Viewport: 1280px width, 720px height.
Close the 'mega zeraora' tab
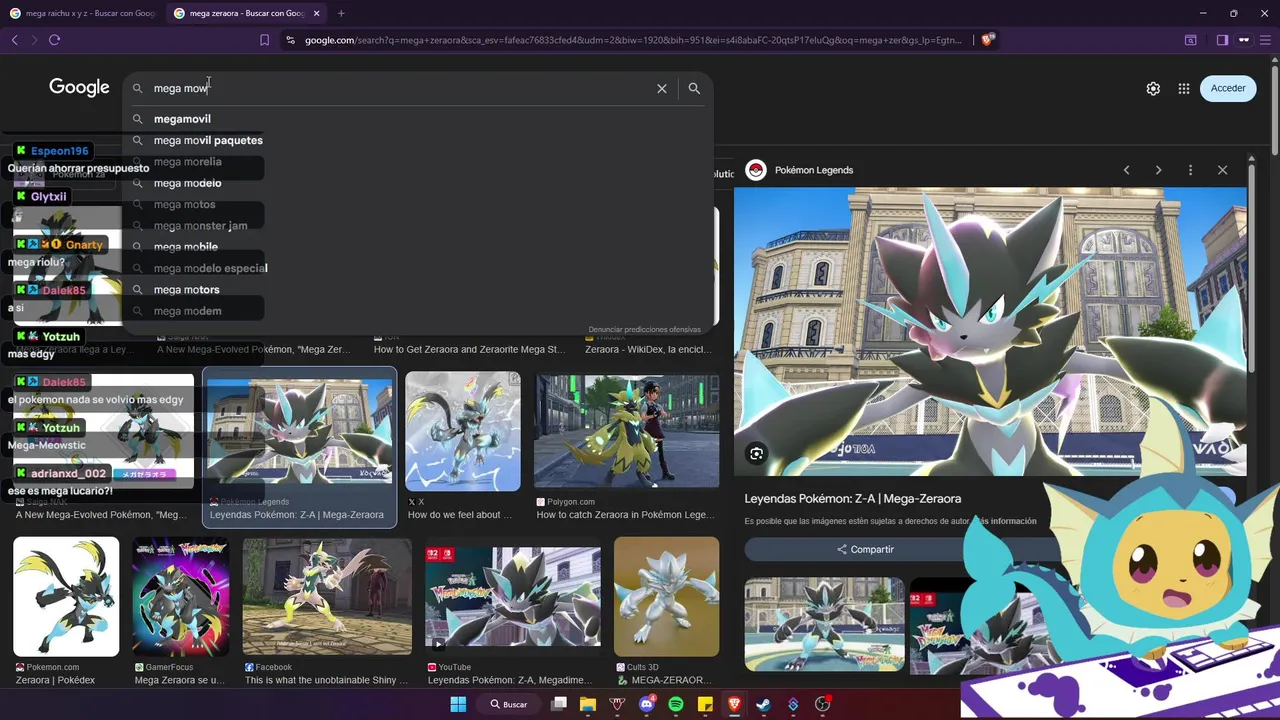317,13
